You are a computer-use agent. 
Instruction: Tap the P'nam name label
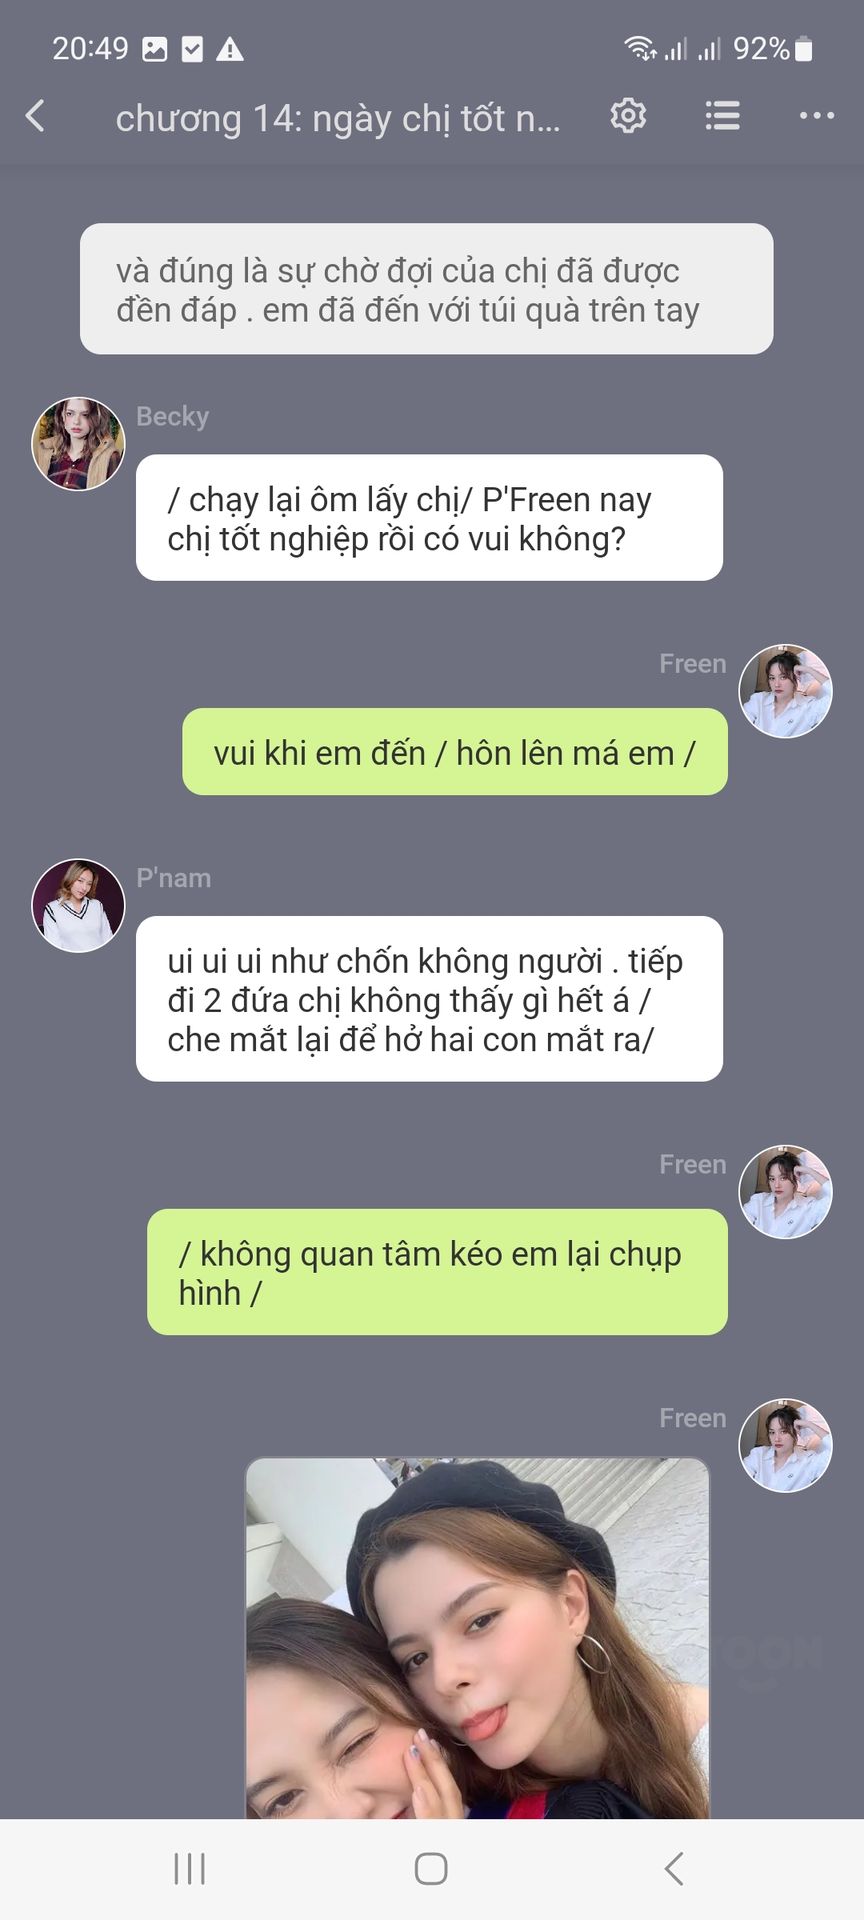pyautogui.click(x=174, y=878)
